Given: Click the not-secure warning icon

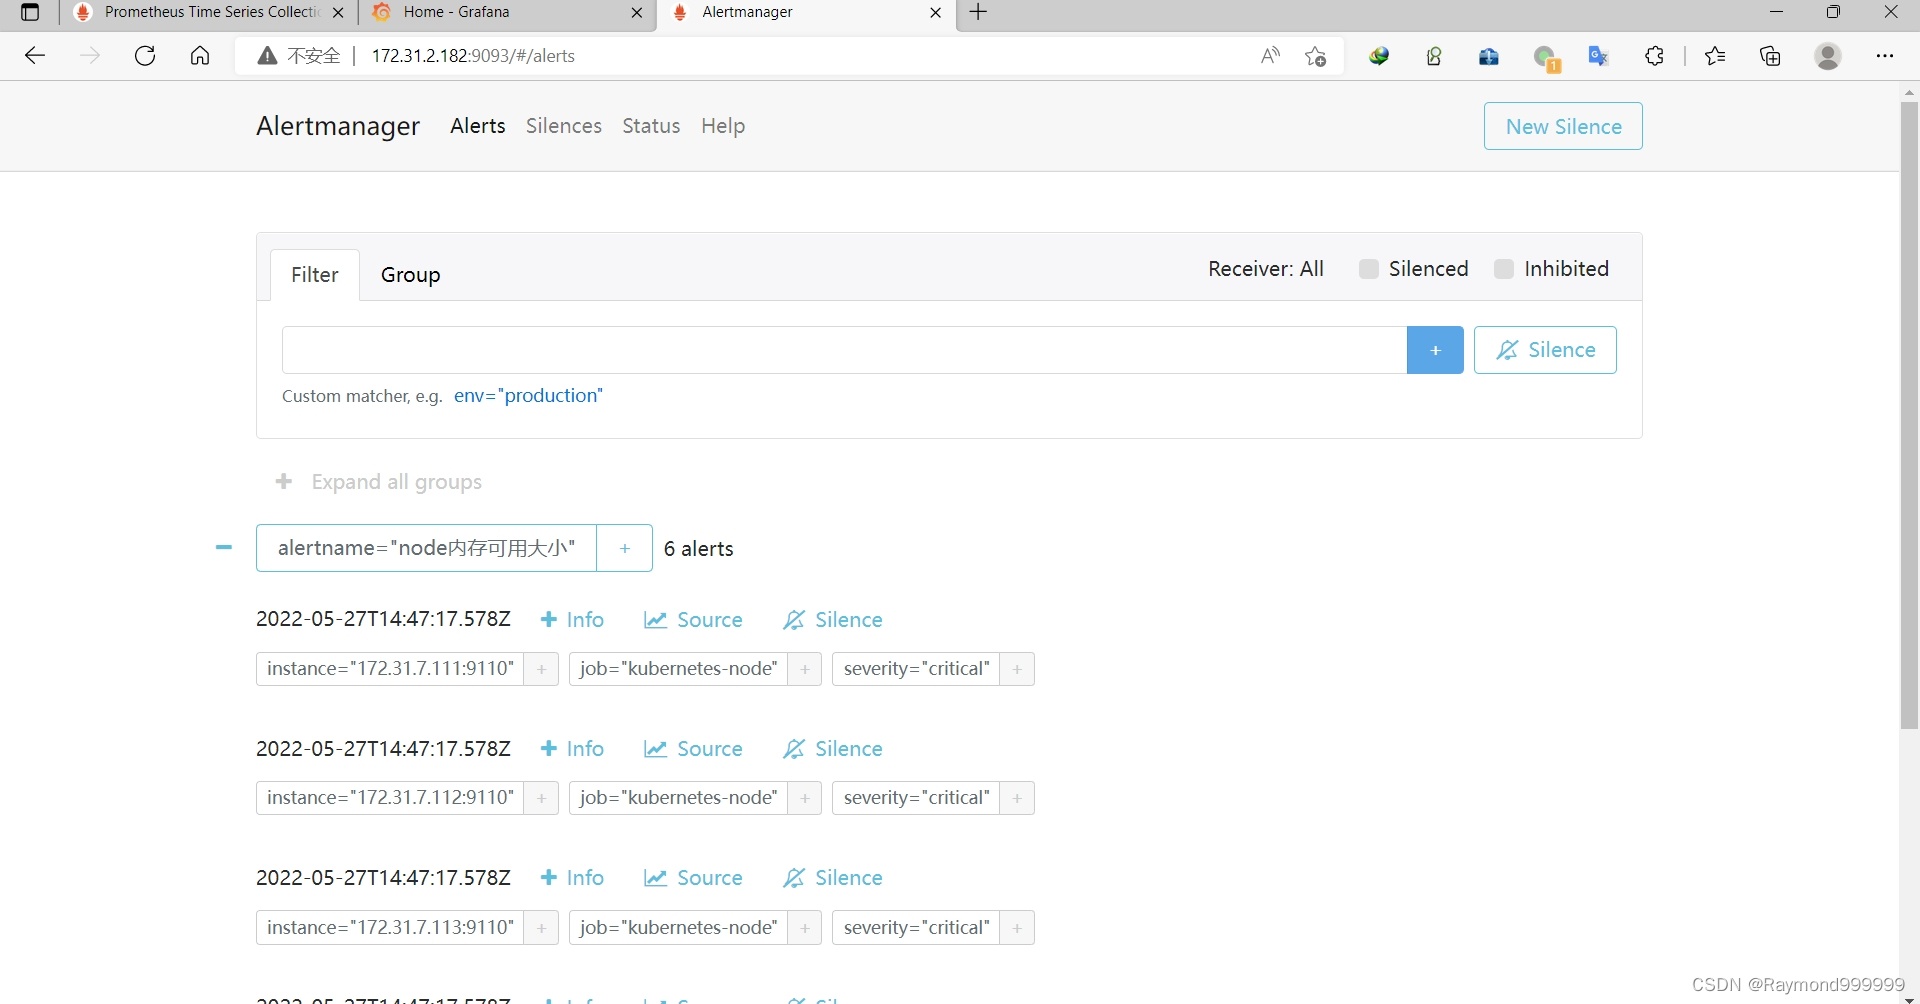Looking at the screenshot, I should click(267, 56).
